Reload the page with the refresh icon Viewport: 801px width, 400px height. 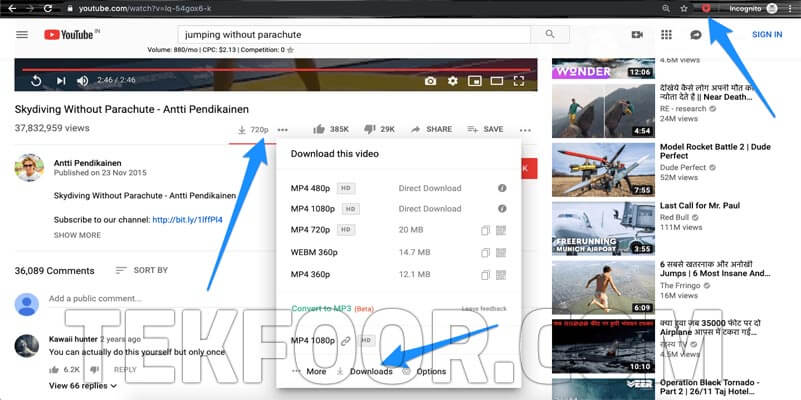[48, 8]
